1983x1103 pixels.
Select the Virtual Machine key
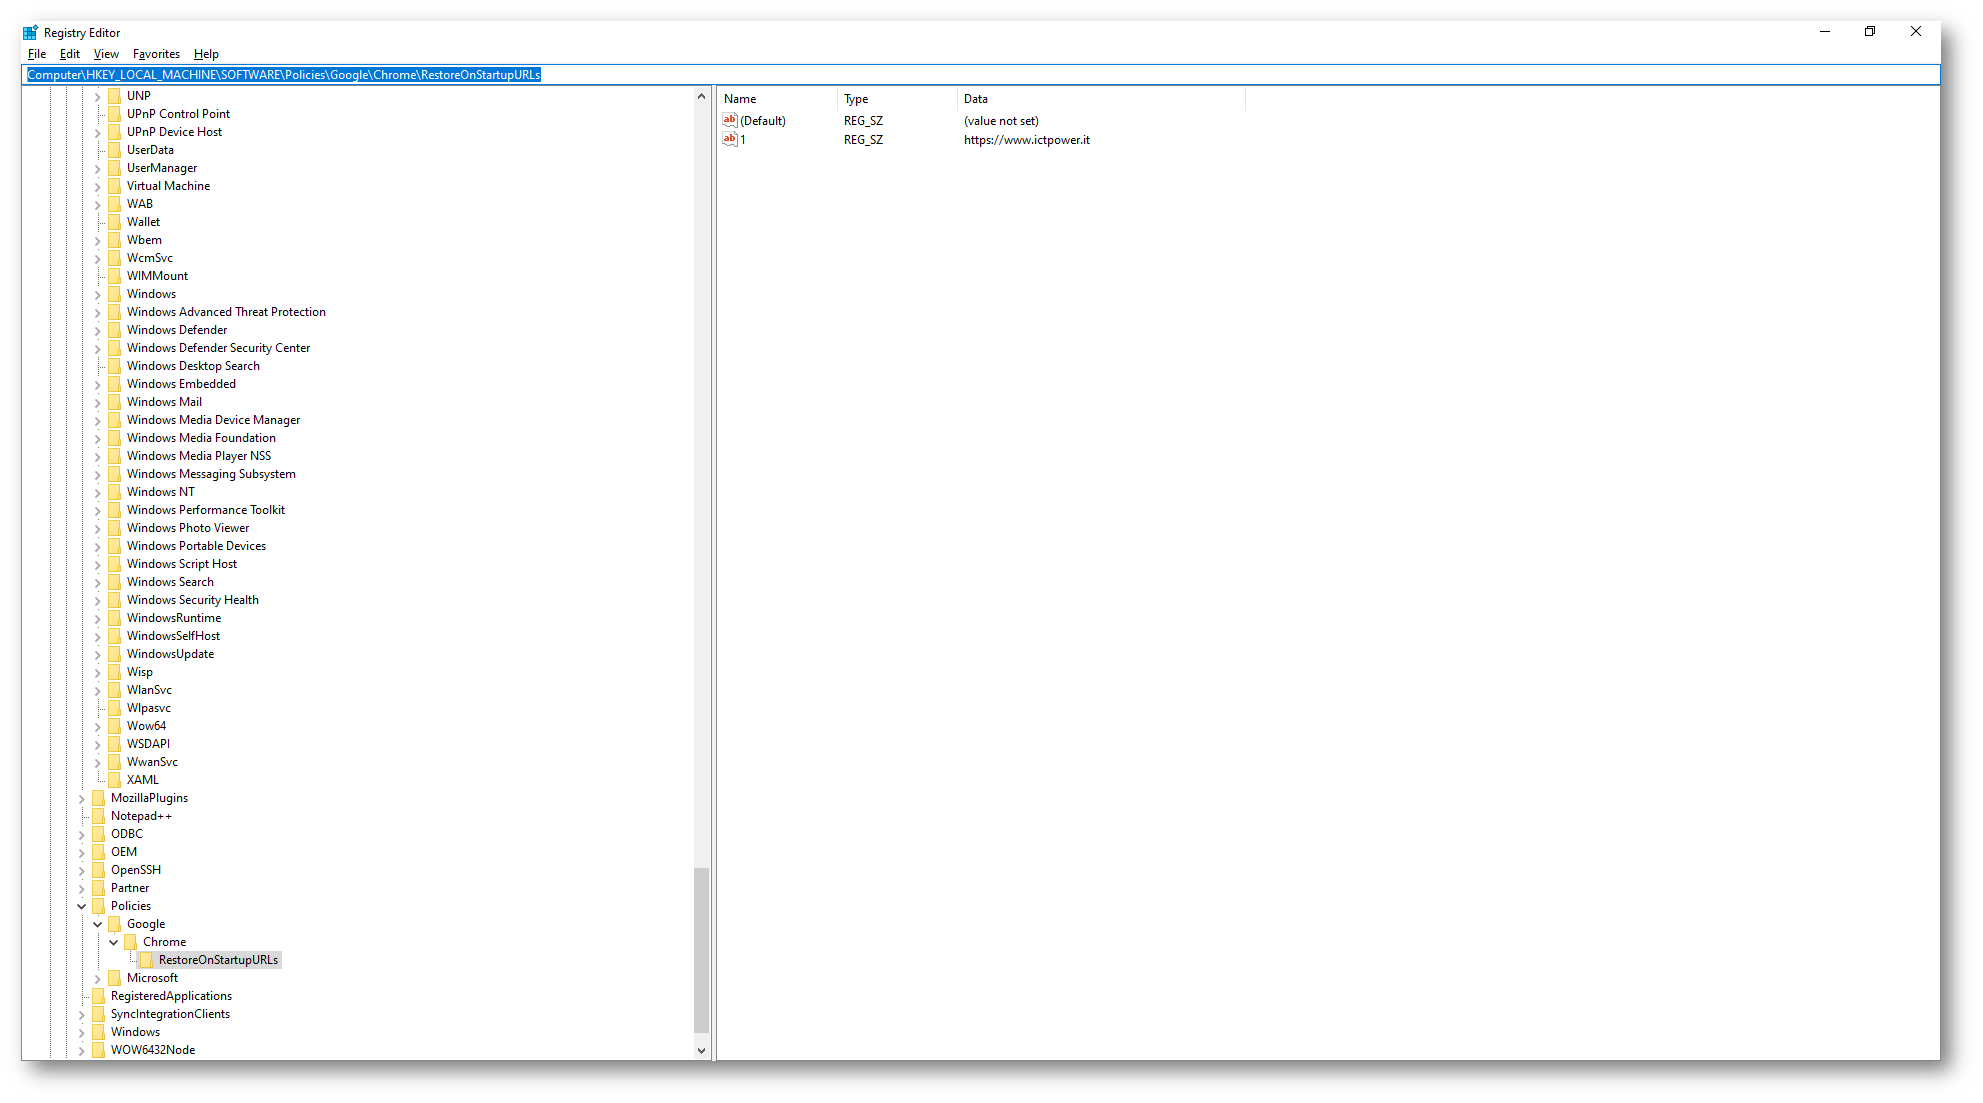click(x=169, y=186)
